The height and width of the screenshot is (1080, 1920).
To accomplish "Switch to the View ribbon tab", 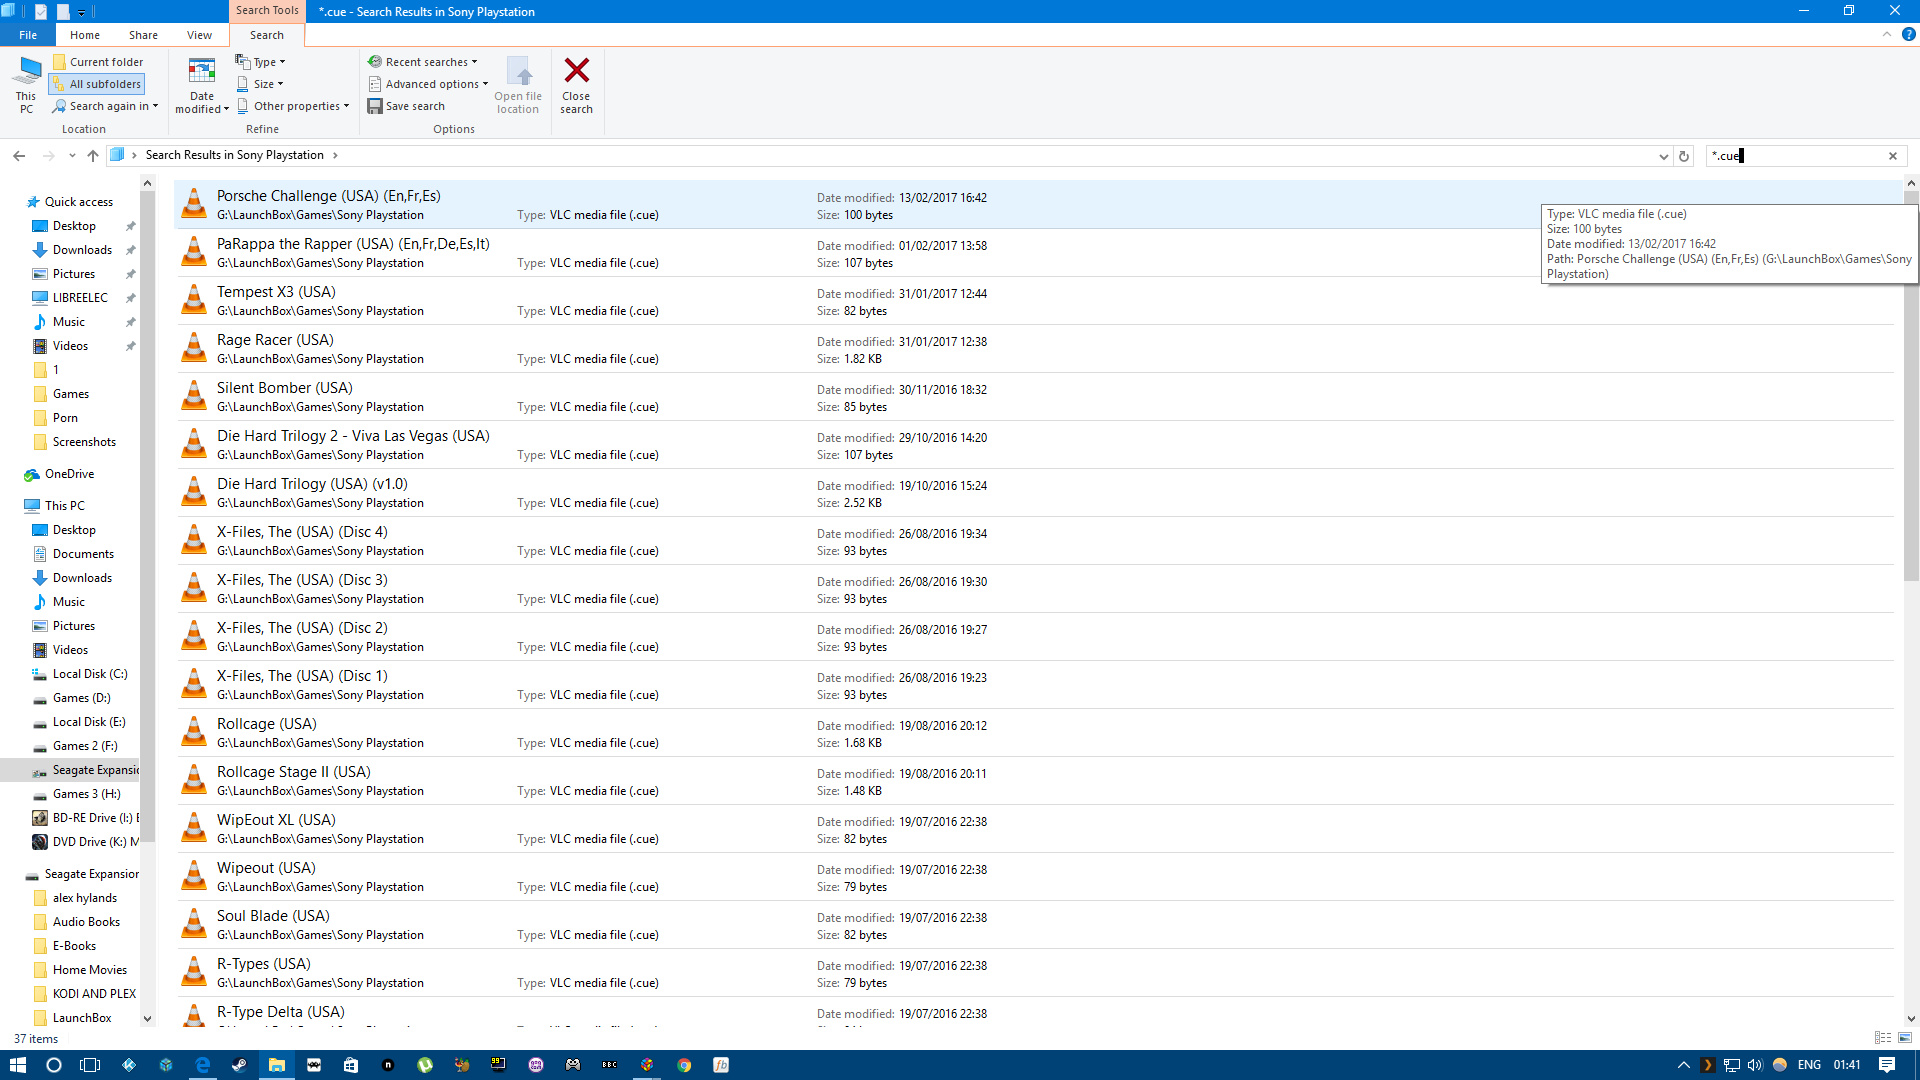I will coord(199,35).
